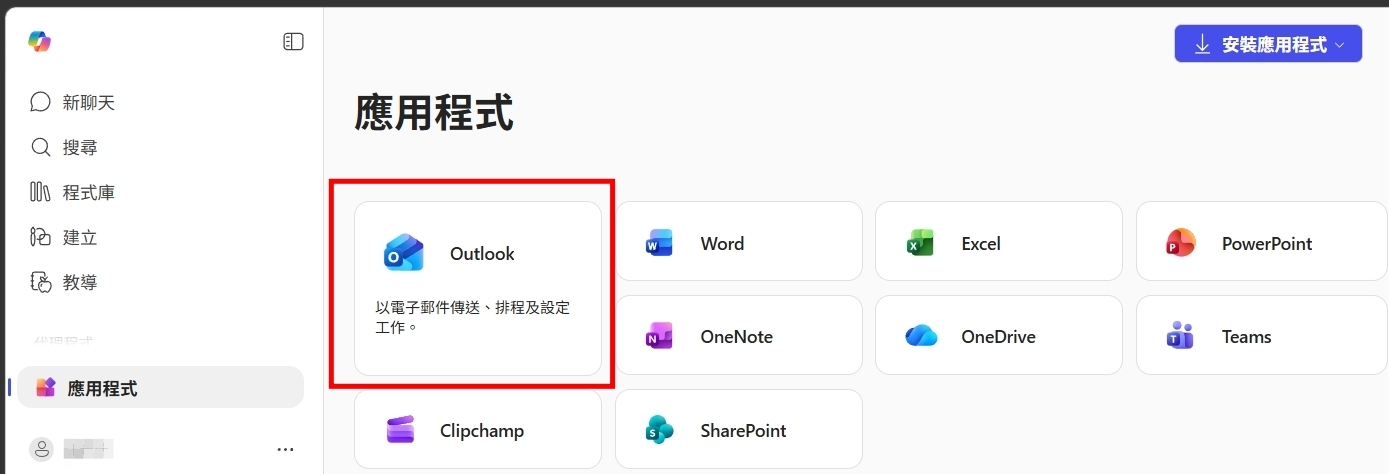This screenshot has width=1389, height=474.
Task: Click the Copilot logo icon
Action: (39, 41)
